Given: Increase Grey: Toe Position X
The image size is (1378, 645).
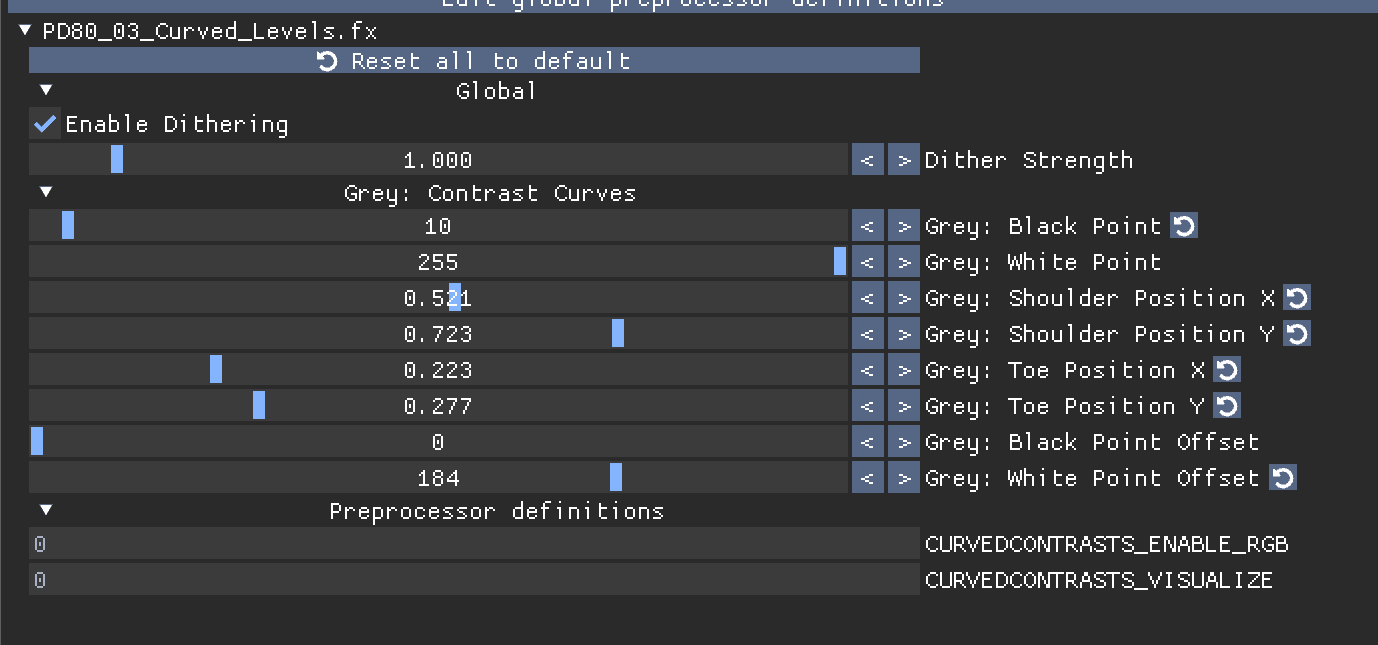Looking at the screenshot, I should click(904, 370).
